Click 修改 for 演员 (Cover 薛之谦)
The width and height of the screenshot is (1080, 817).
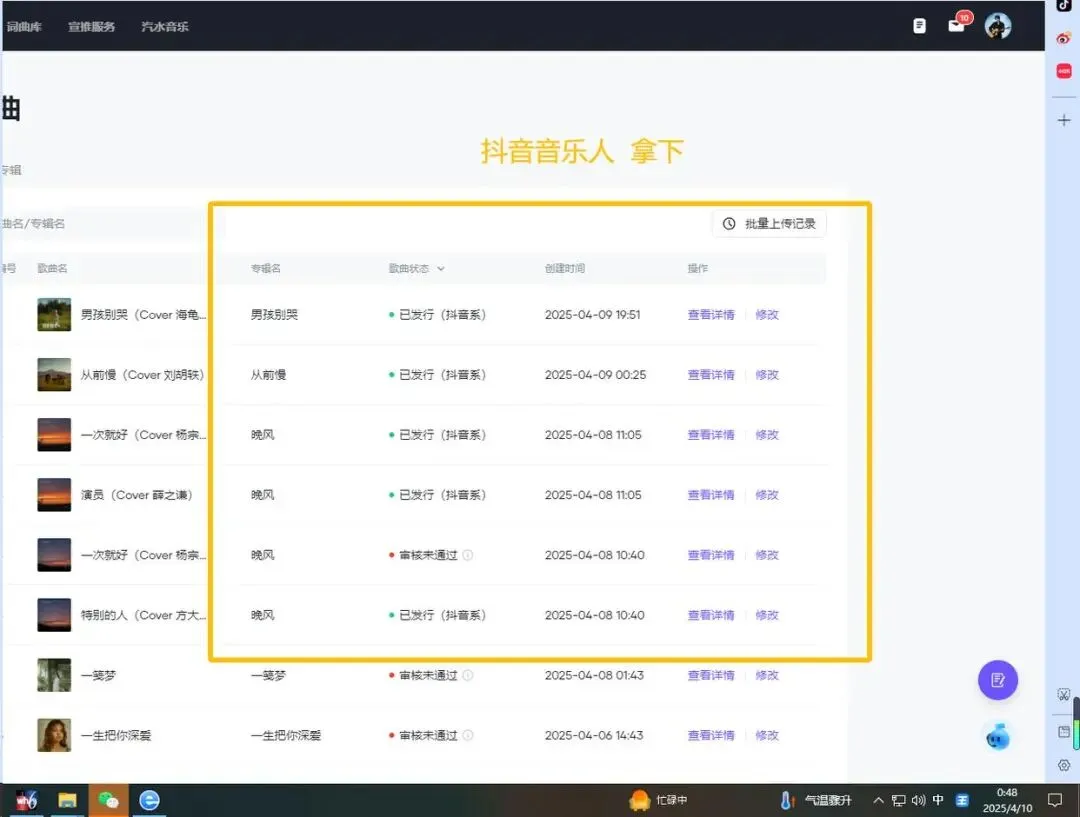coord(767,495)
